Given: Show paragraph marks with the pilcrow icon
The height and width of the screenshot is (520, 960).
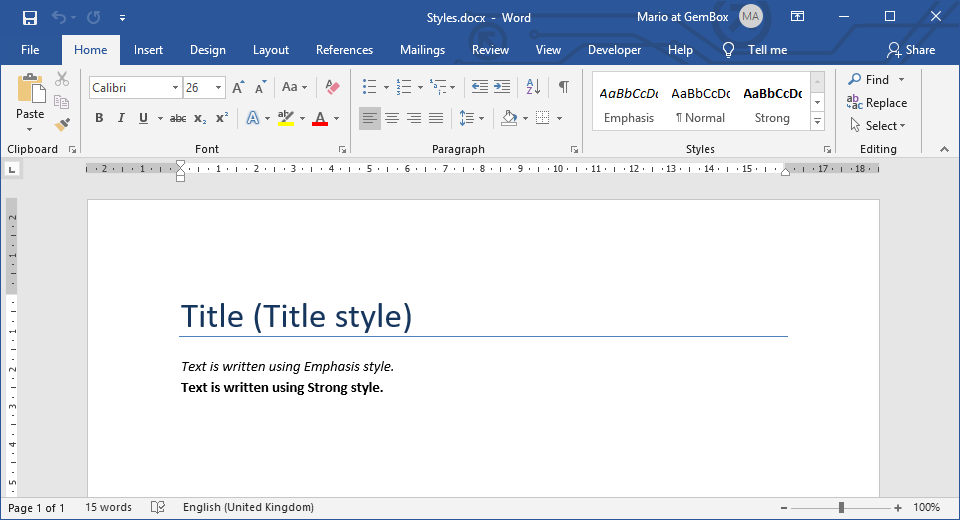Looking at the screenshot, I should 564,87.
